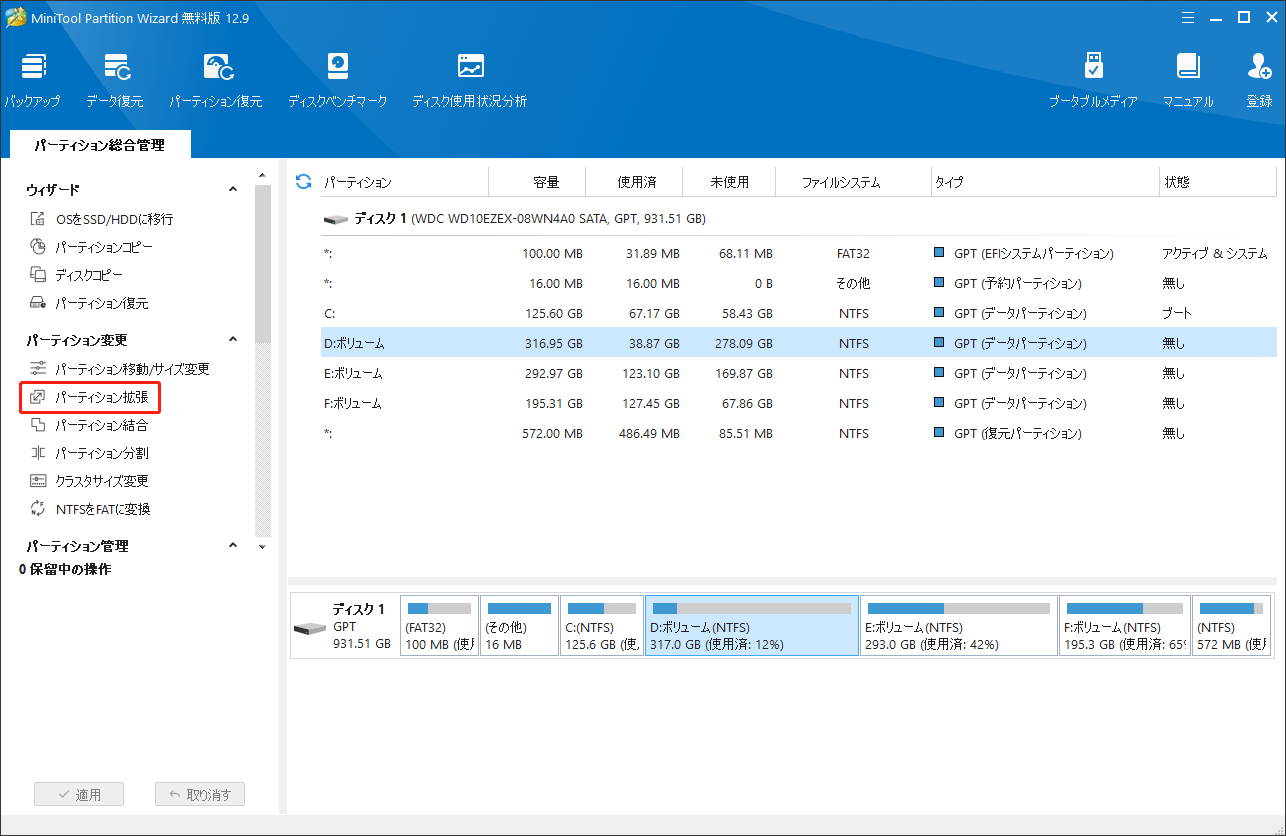Choose NTFSをFATに変換 in sidebar
Screen dimensions: 1286x836
click(x=89, y=509)
